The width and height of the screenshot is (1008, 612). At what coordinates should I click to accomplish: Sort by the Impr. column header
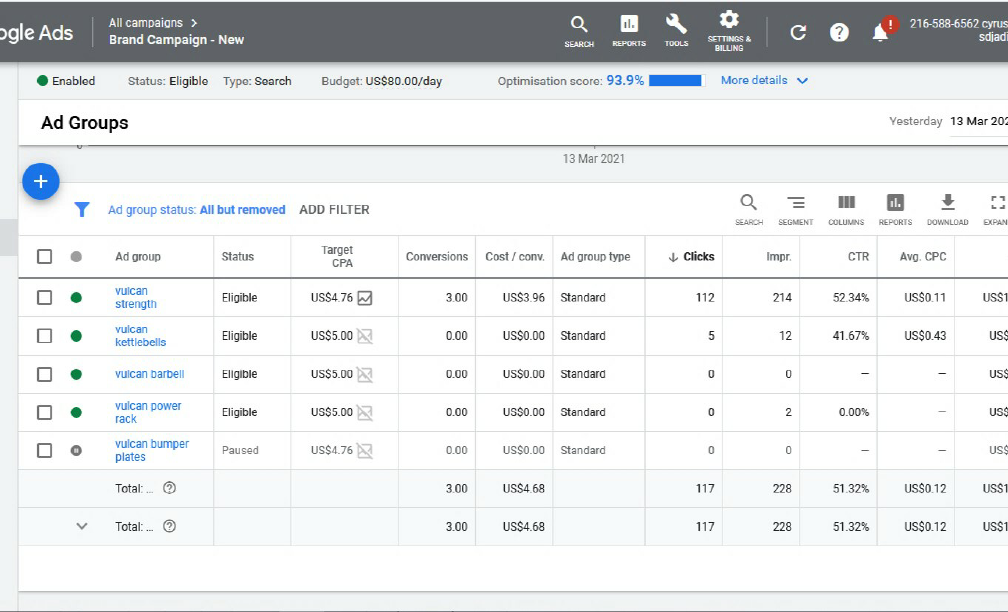(778, 256)
